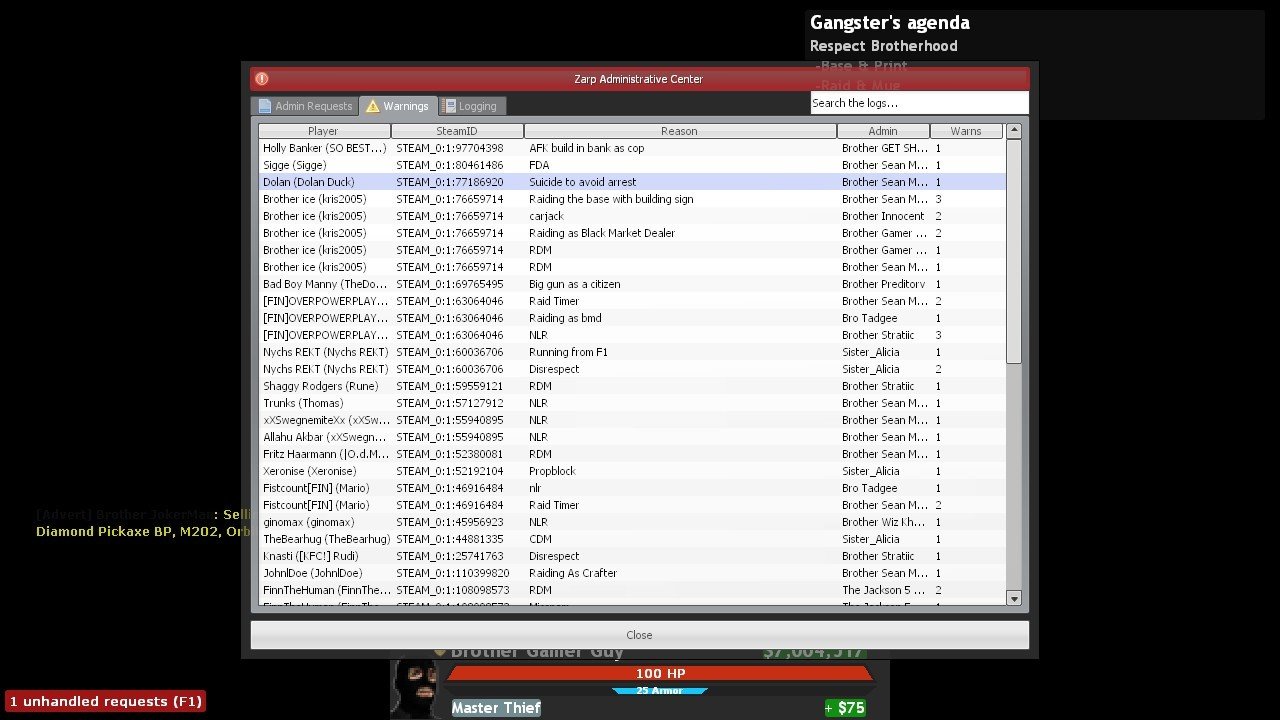Click 'Raiding as bmd' reason cell
The image size is (1280, 720).
(565, 318)
